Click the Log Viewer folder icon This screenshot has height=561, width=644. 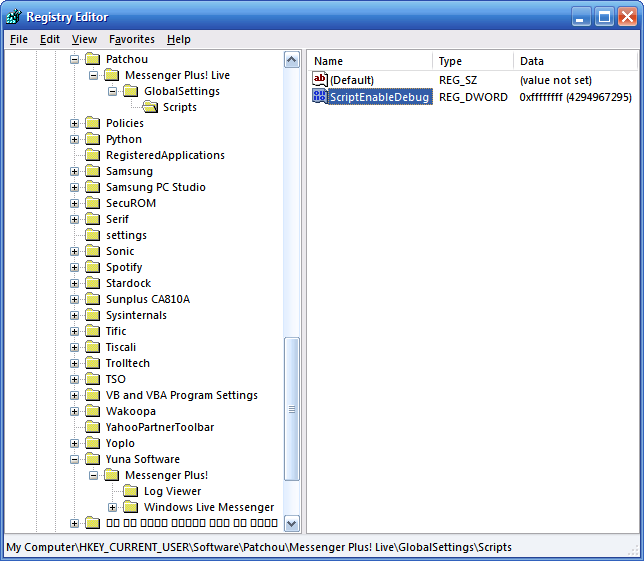pyautogui.click(x=131, y=491)
